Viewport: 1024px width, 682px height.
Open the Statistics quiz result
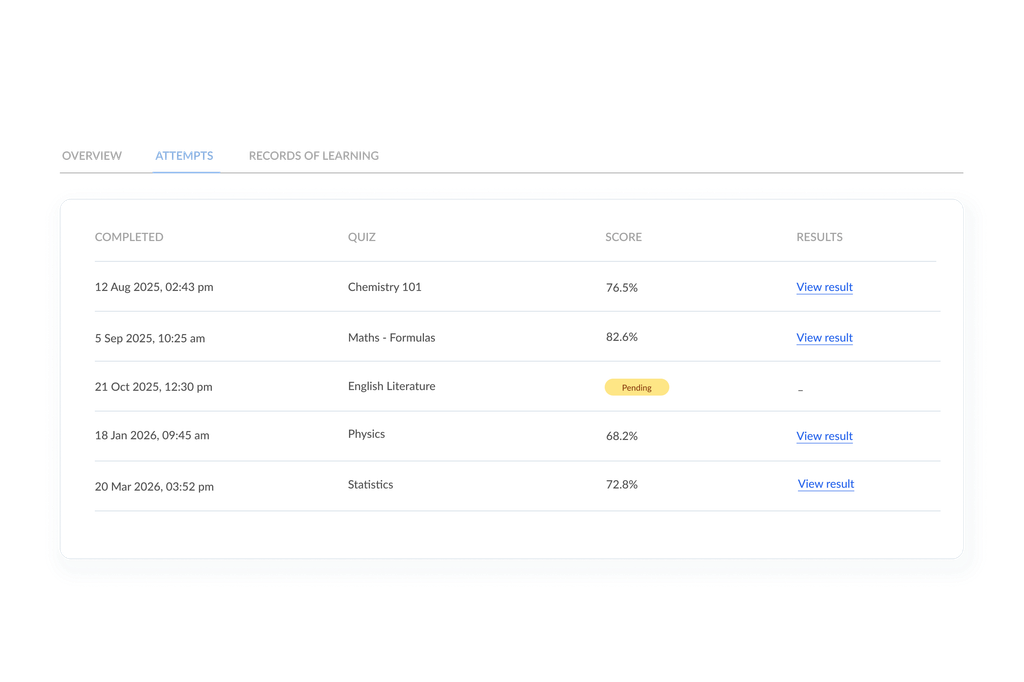click(825, 484)
